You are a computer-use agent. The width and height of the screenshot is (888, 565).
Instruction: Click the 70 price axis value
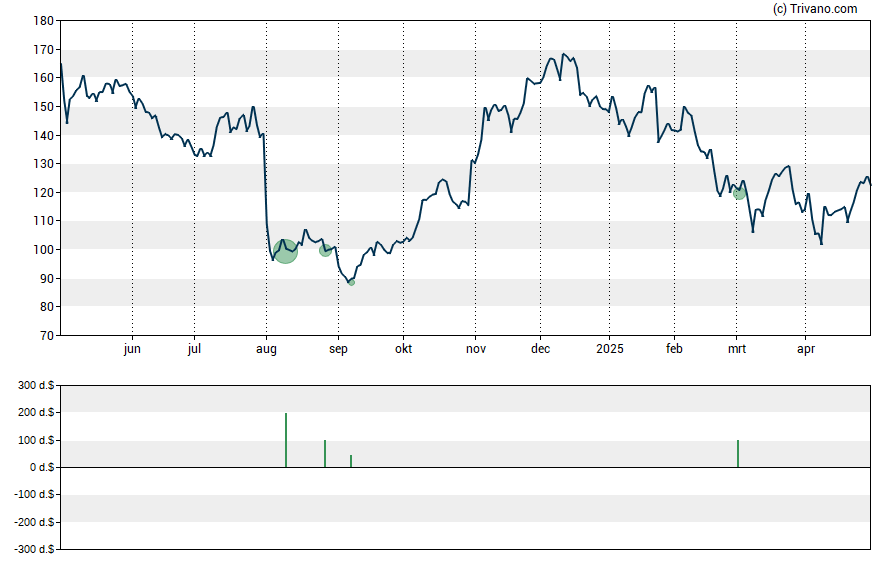point(47,336)
